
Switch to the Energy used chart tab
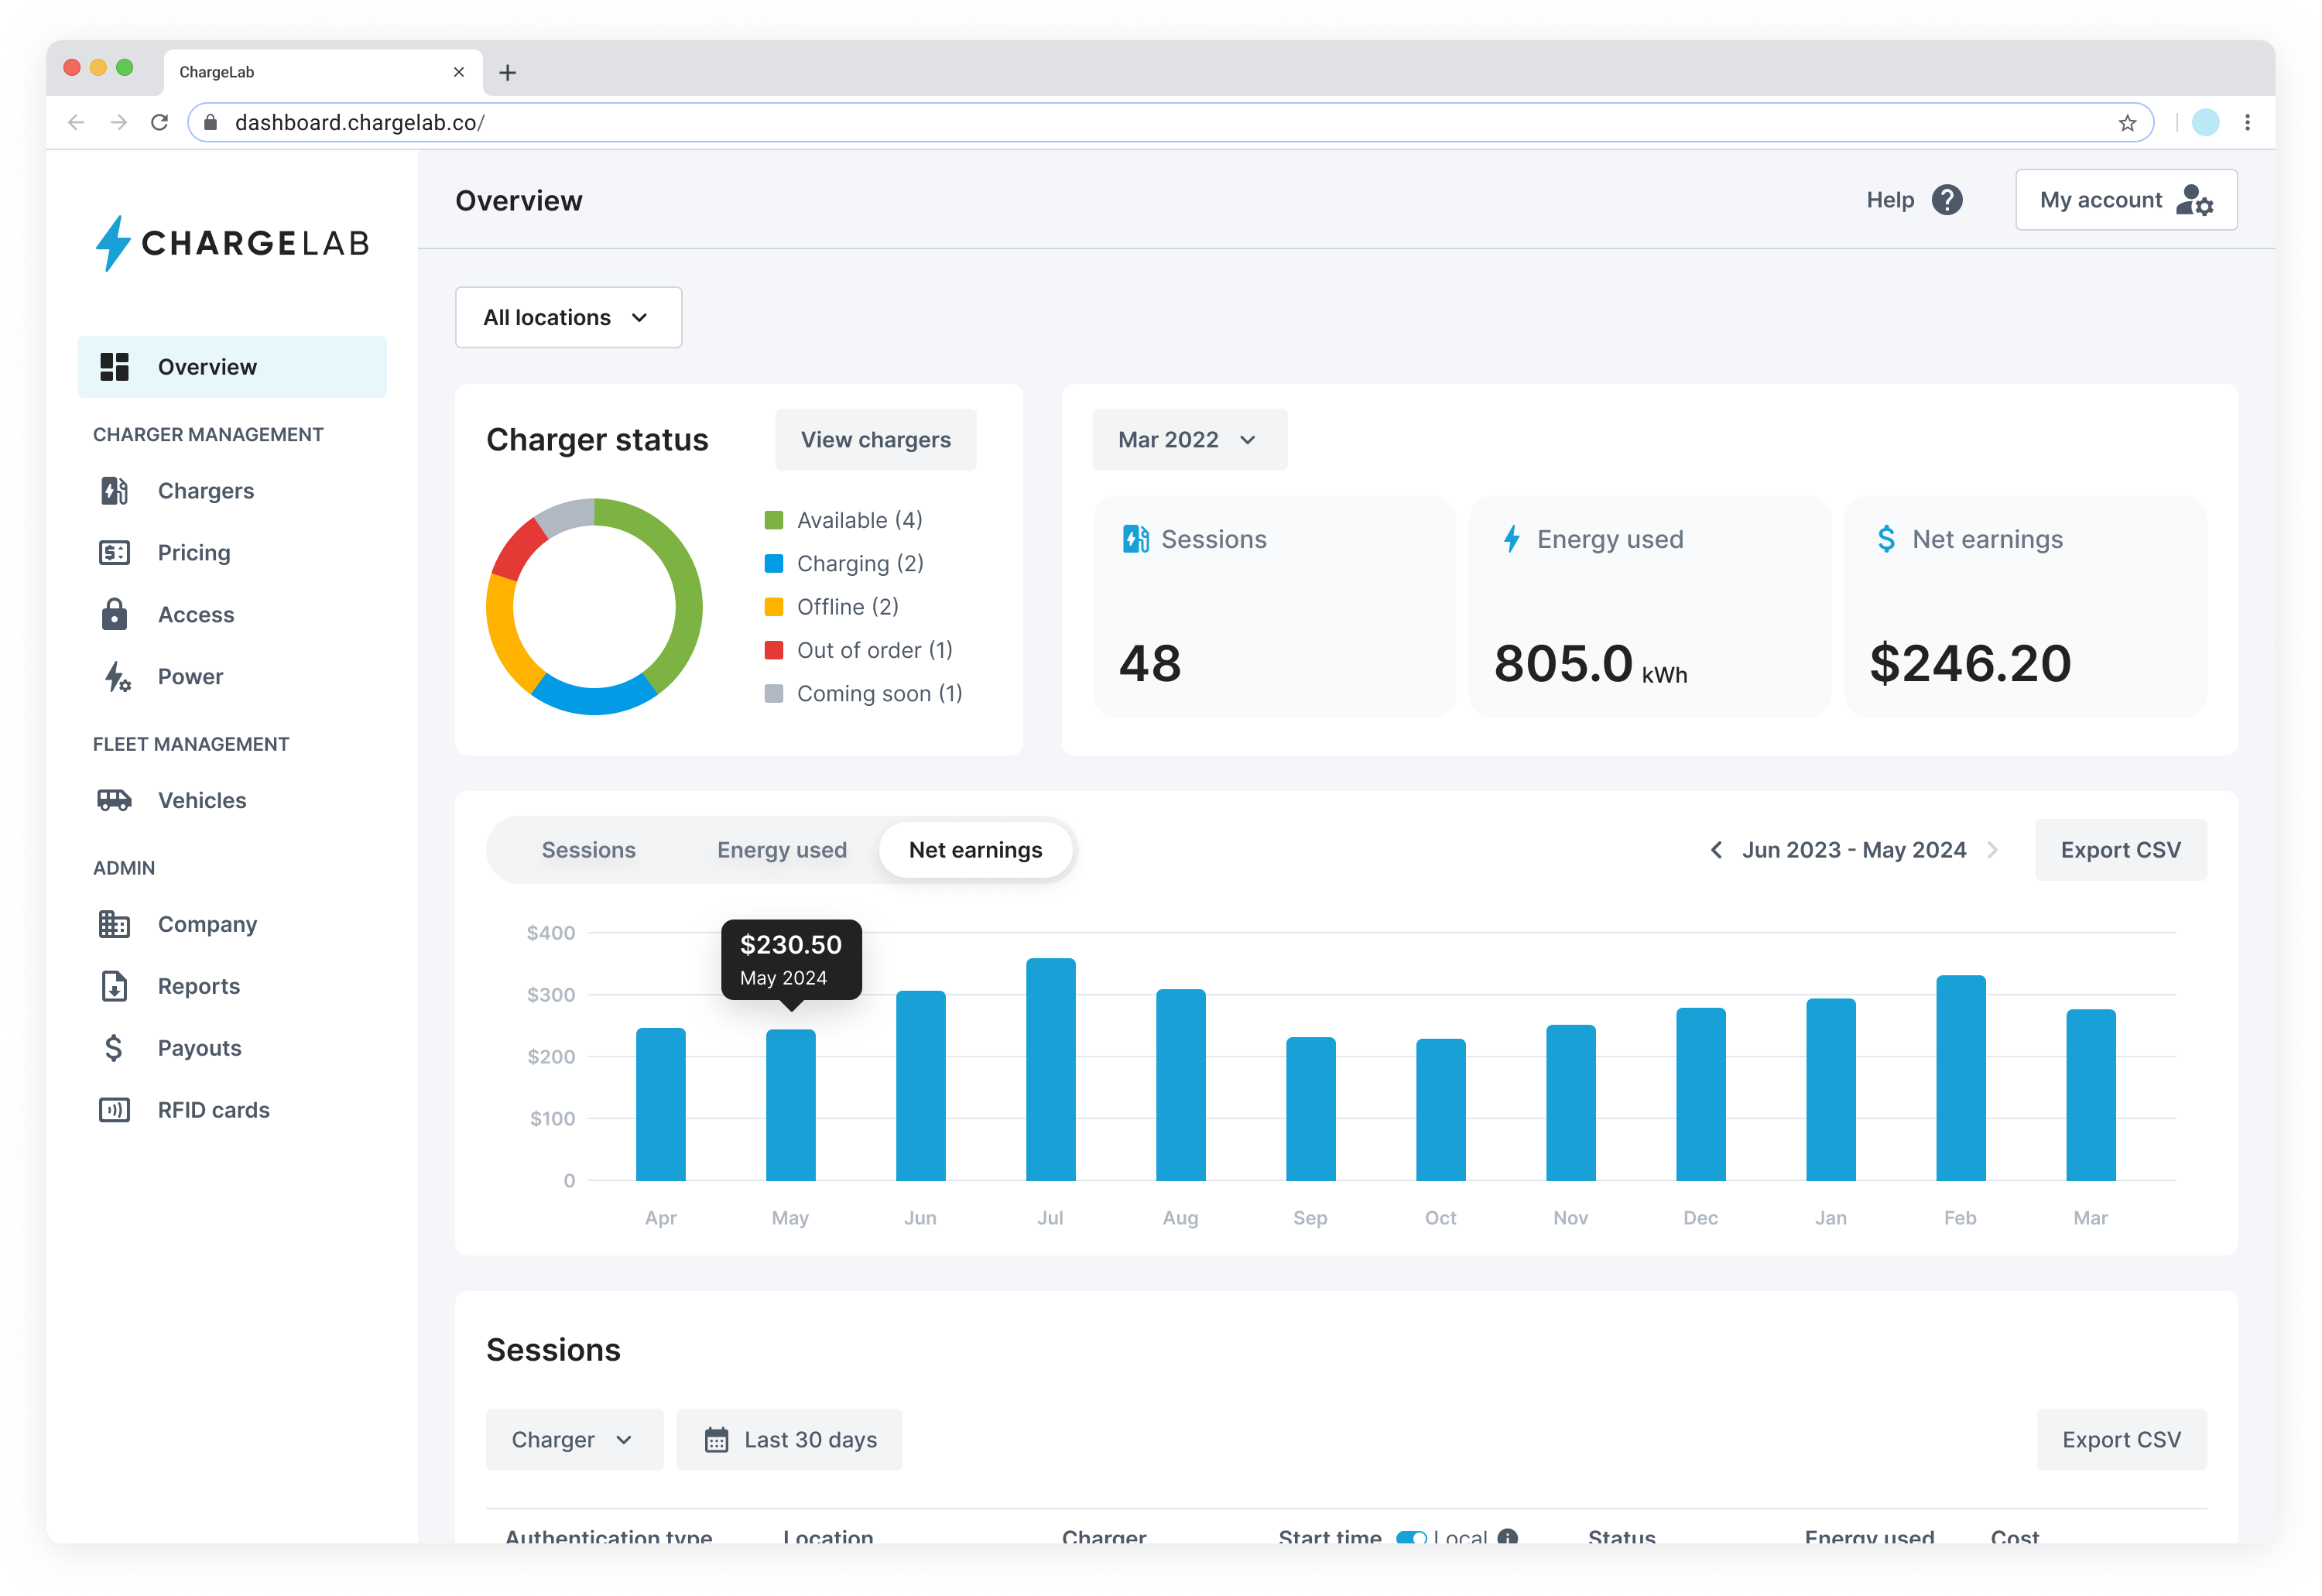pyautogui.click(x=781, y=850)
